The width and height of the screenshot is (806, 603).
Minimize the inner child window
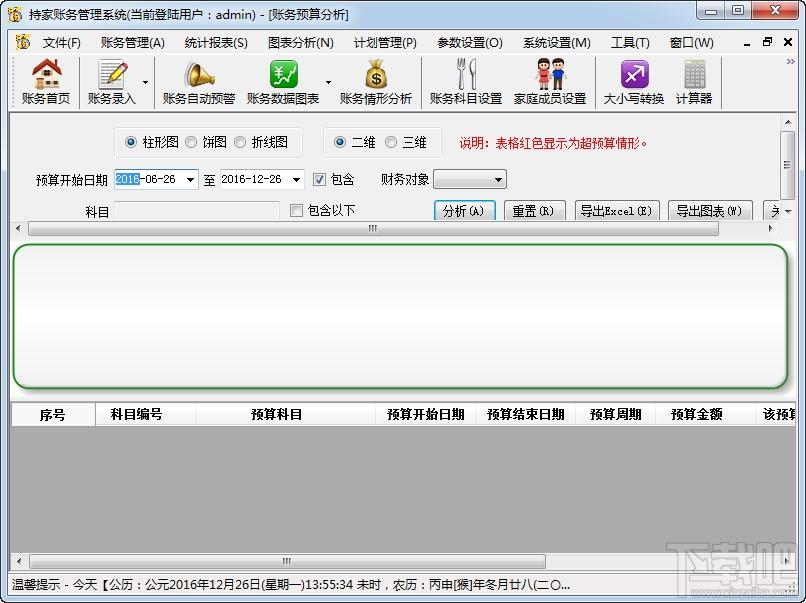(x=747, y=43)
